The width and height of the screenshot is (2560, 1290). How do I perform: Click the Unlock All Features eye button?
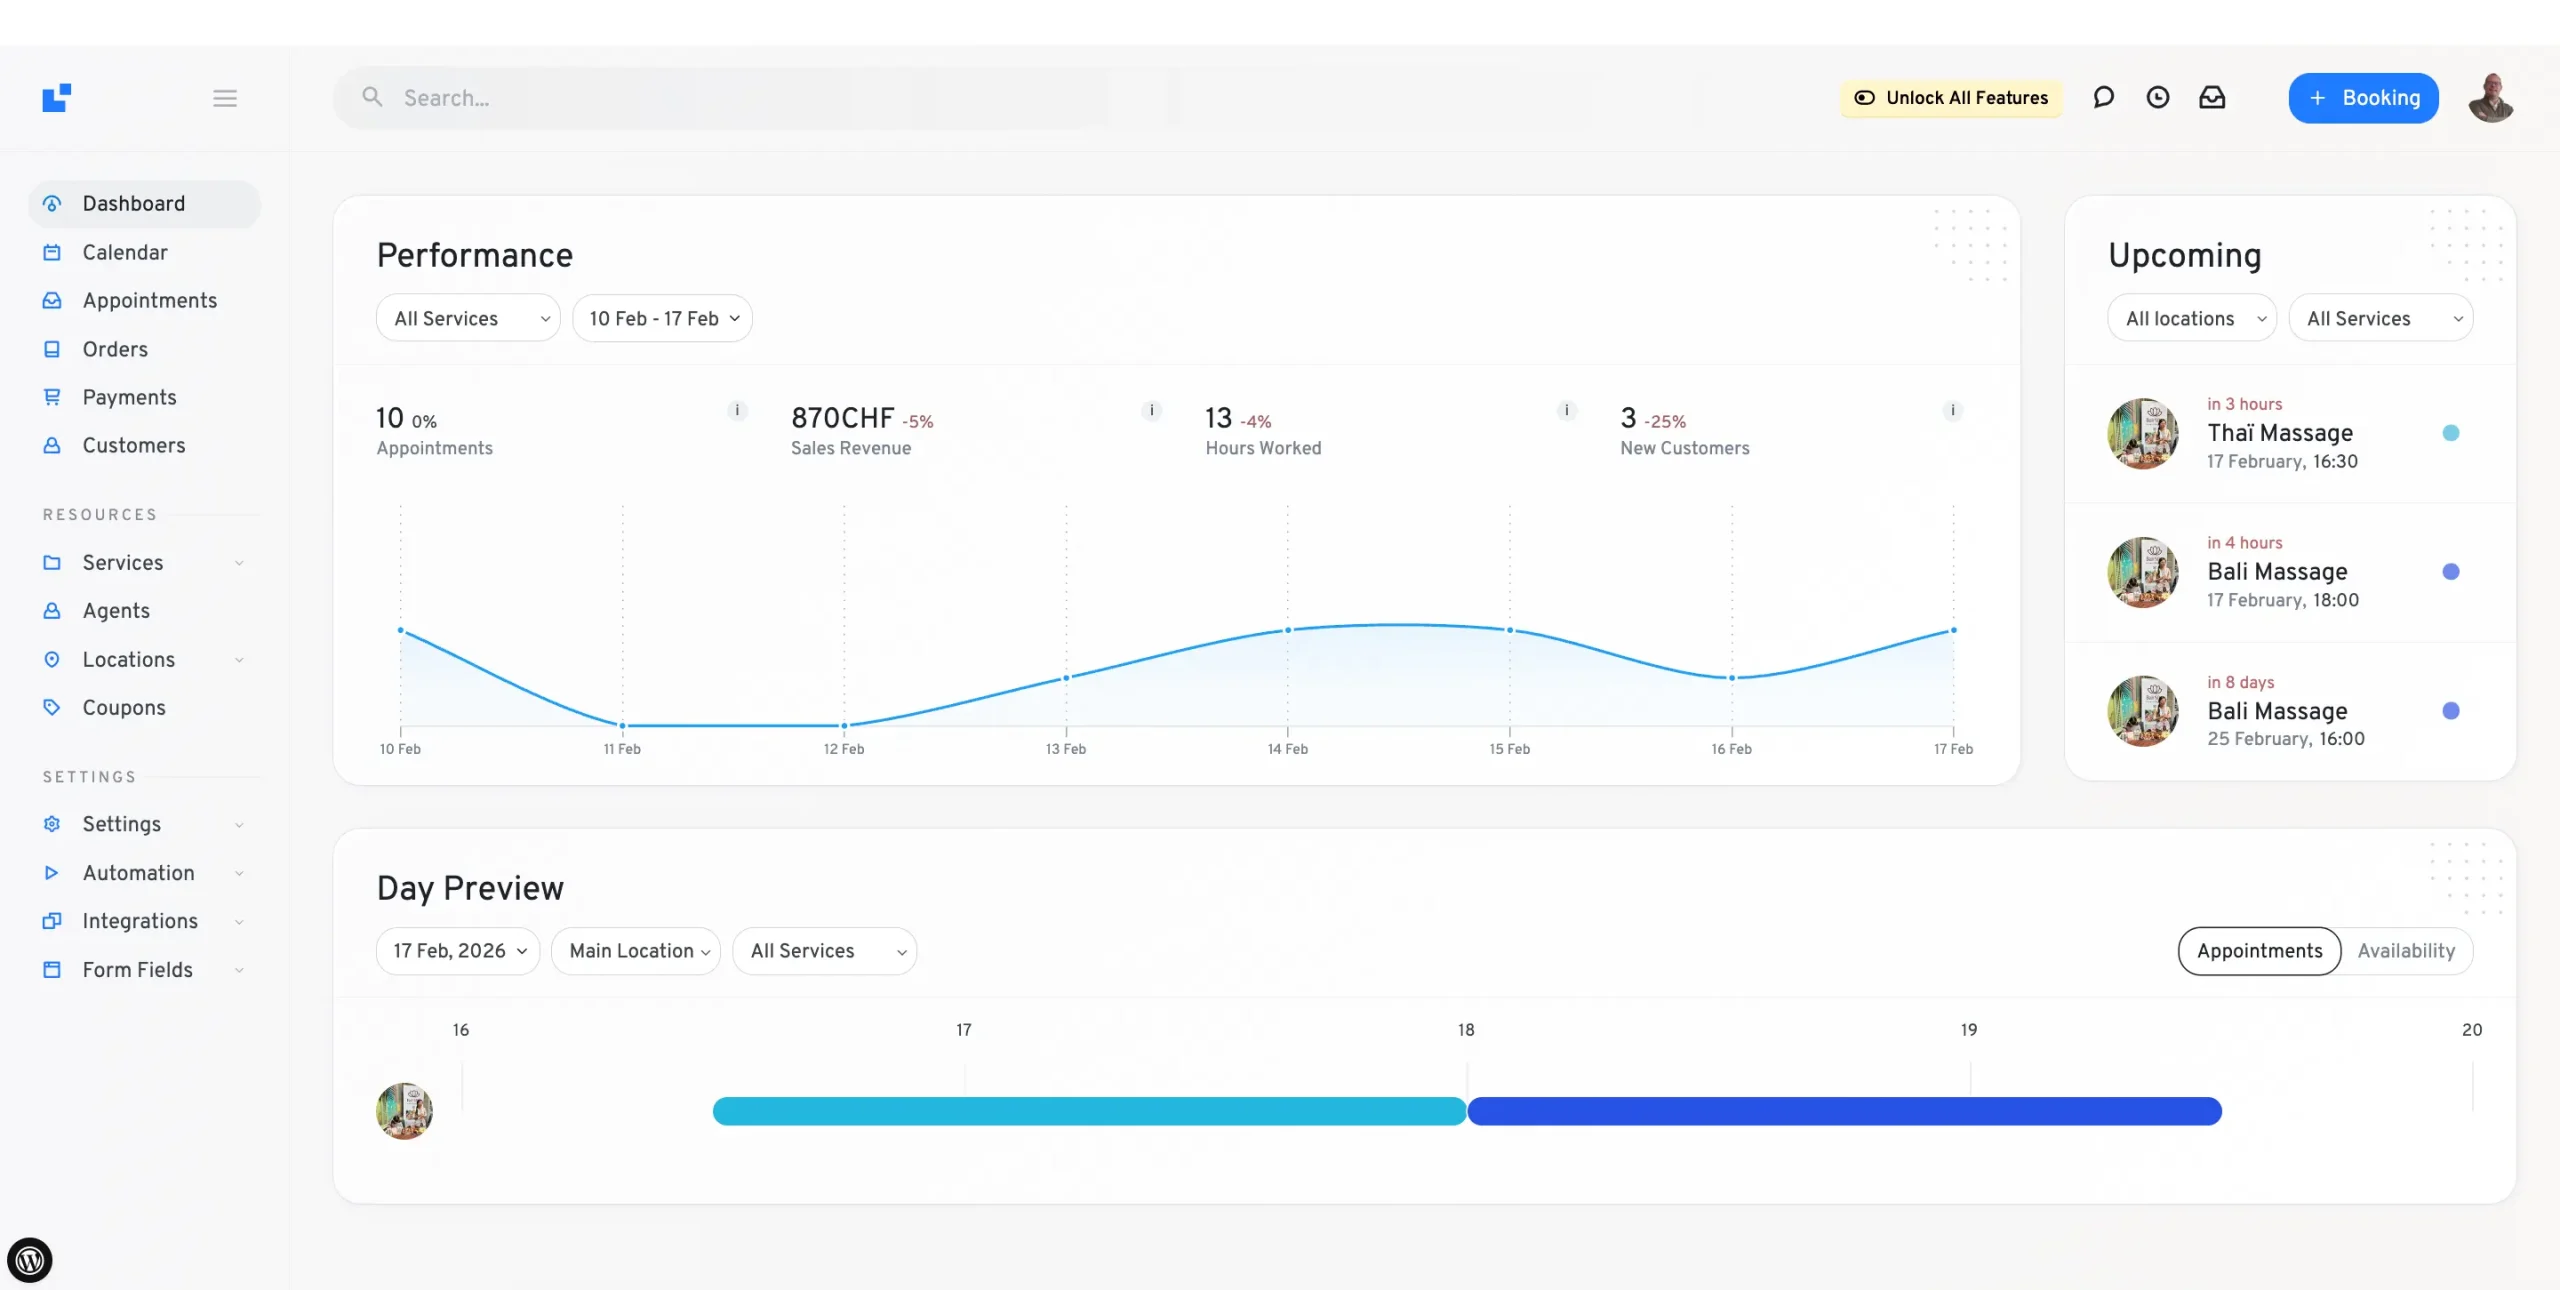(1951, 98)
